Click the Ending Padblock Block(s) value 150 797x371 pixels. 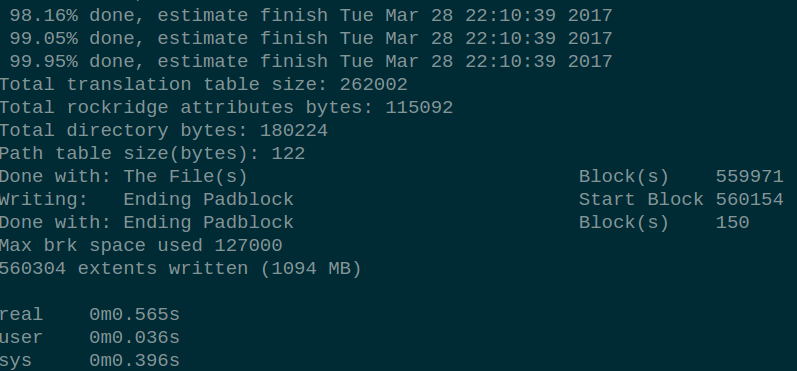click(x=732, y=222)
